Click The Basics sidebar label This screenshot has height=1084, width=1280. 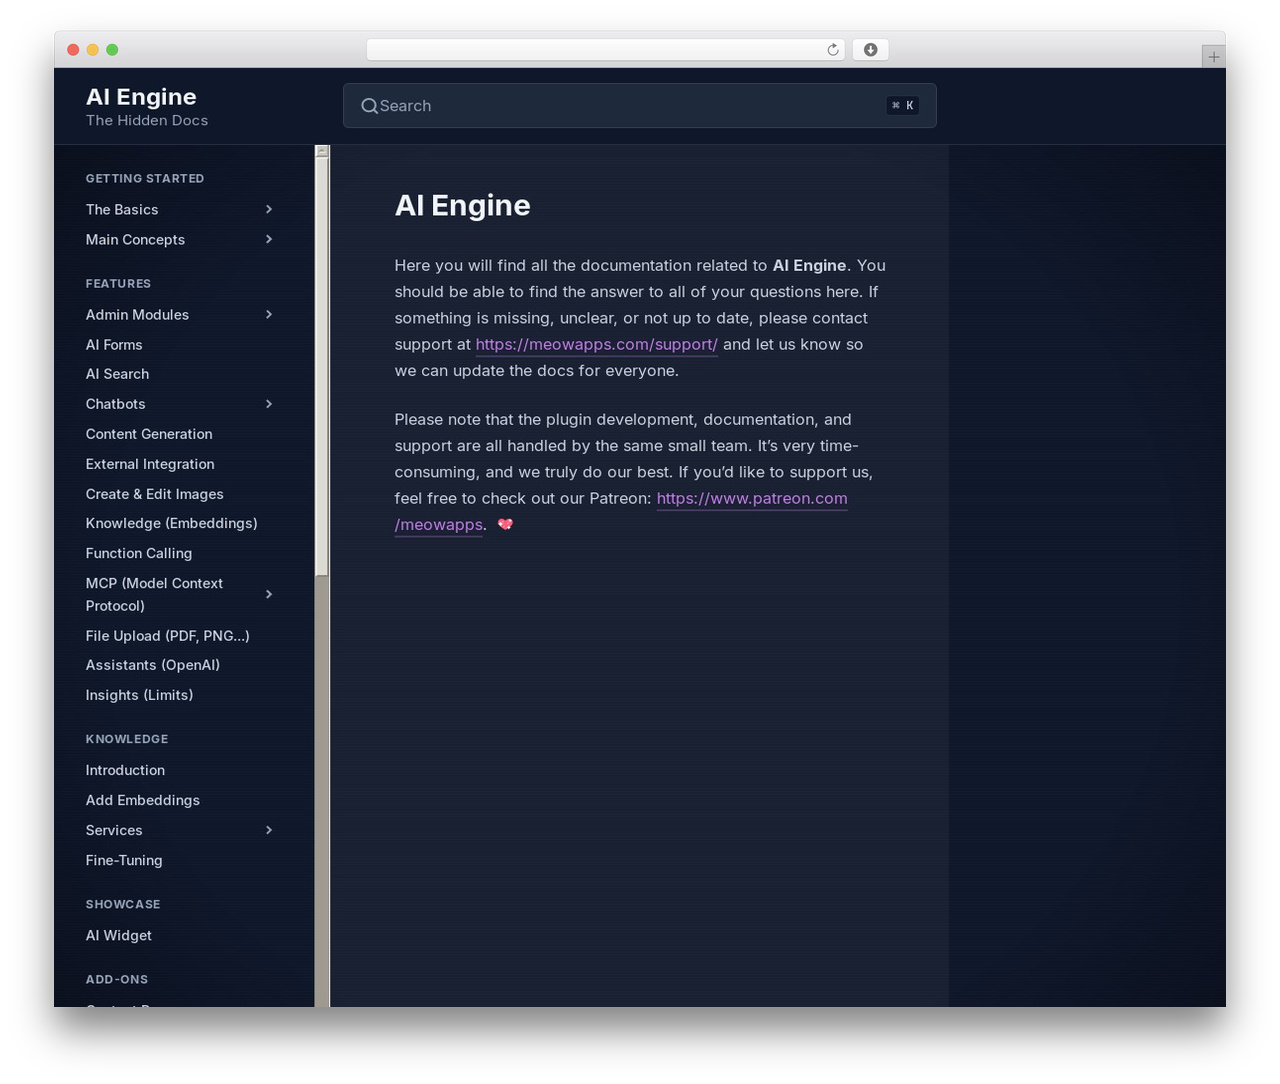tap(122, 209)
